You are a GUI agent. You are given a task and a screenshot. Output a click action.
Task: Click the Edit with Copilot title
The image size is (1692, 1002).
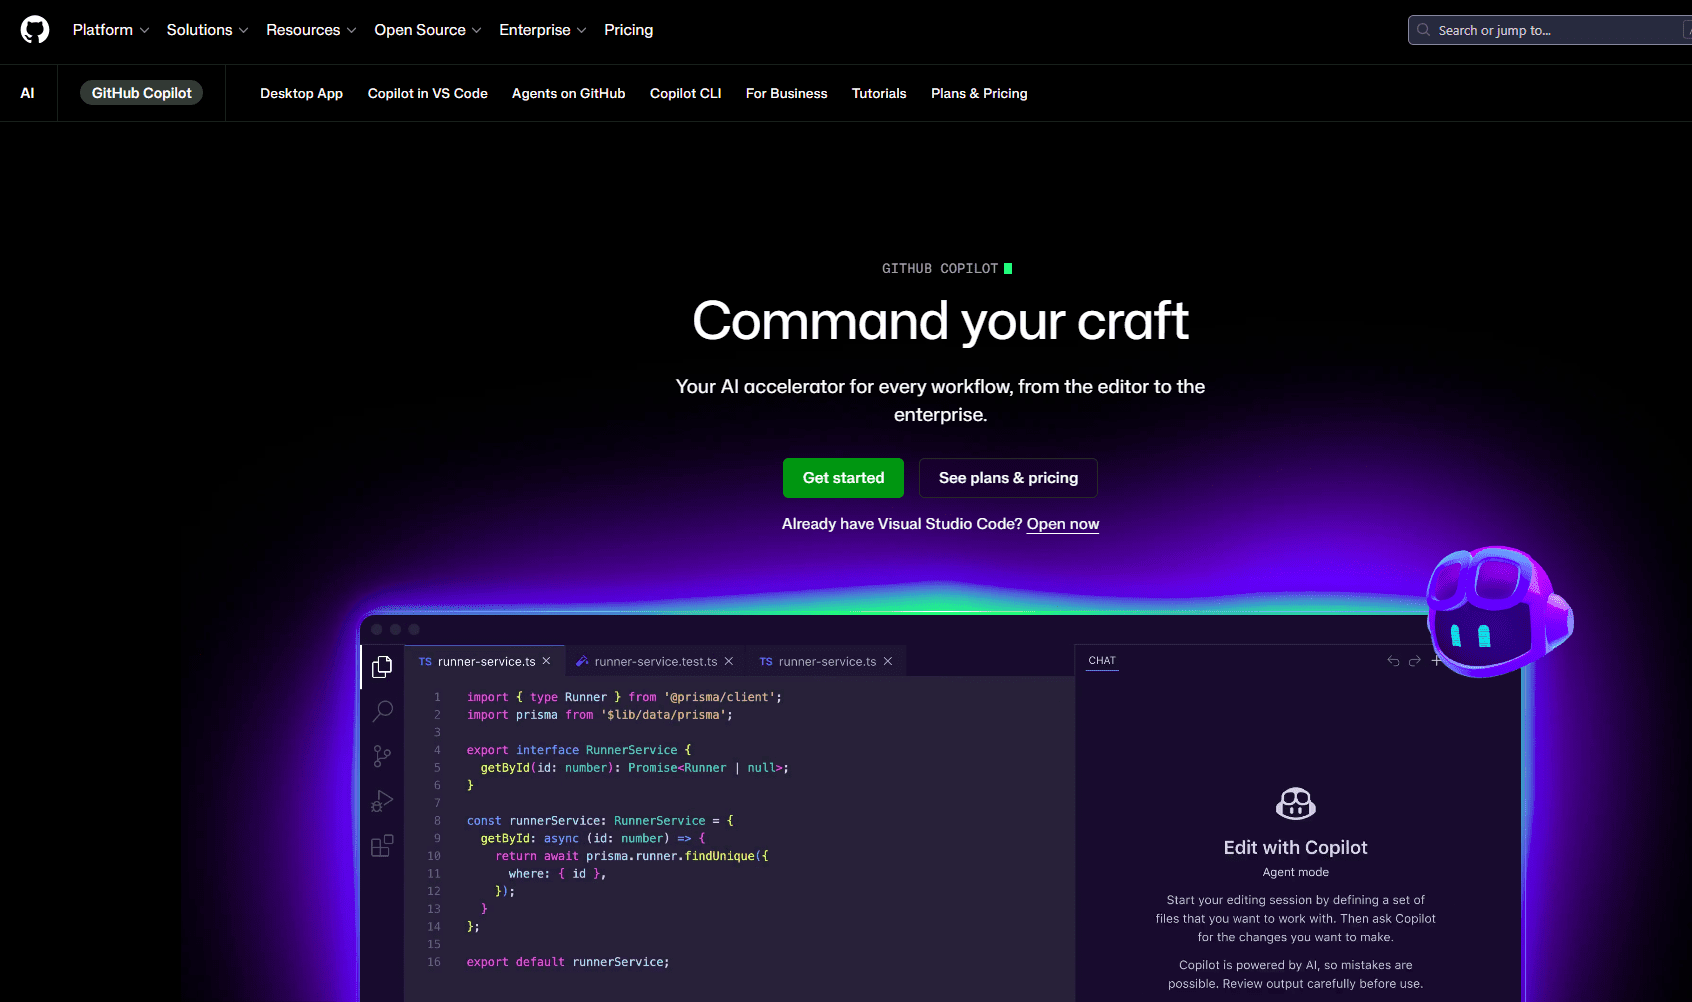tap(1295, 847)
